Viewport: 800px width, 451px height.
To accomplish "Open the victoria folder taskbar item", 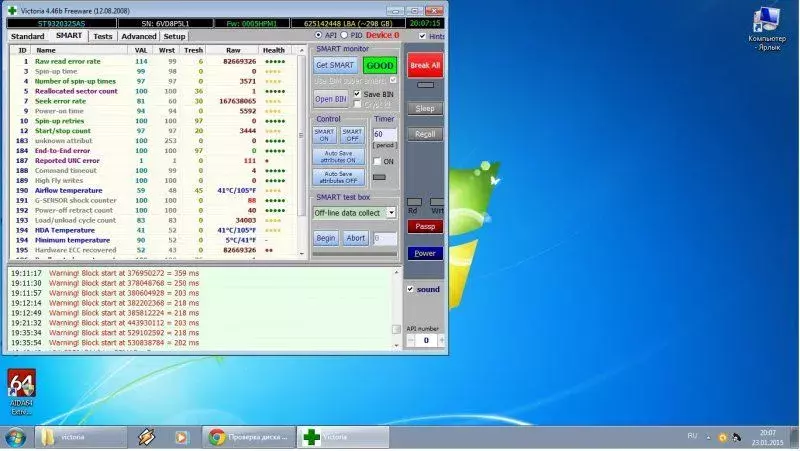I will [81, 437].
